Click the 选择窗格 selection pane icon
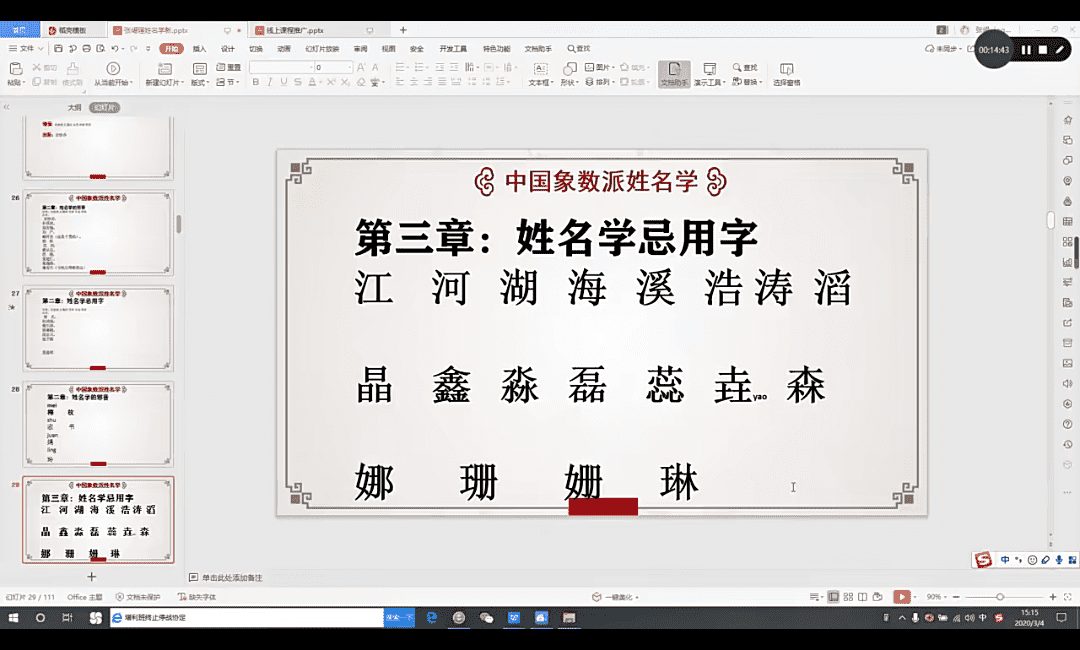This screenshot has width=1080, height=650. coord(787,74)
